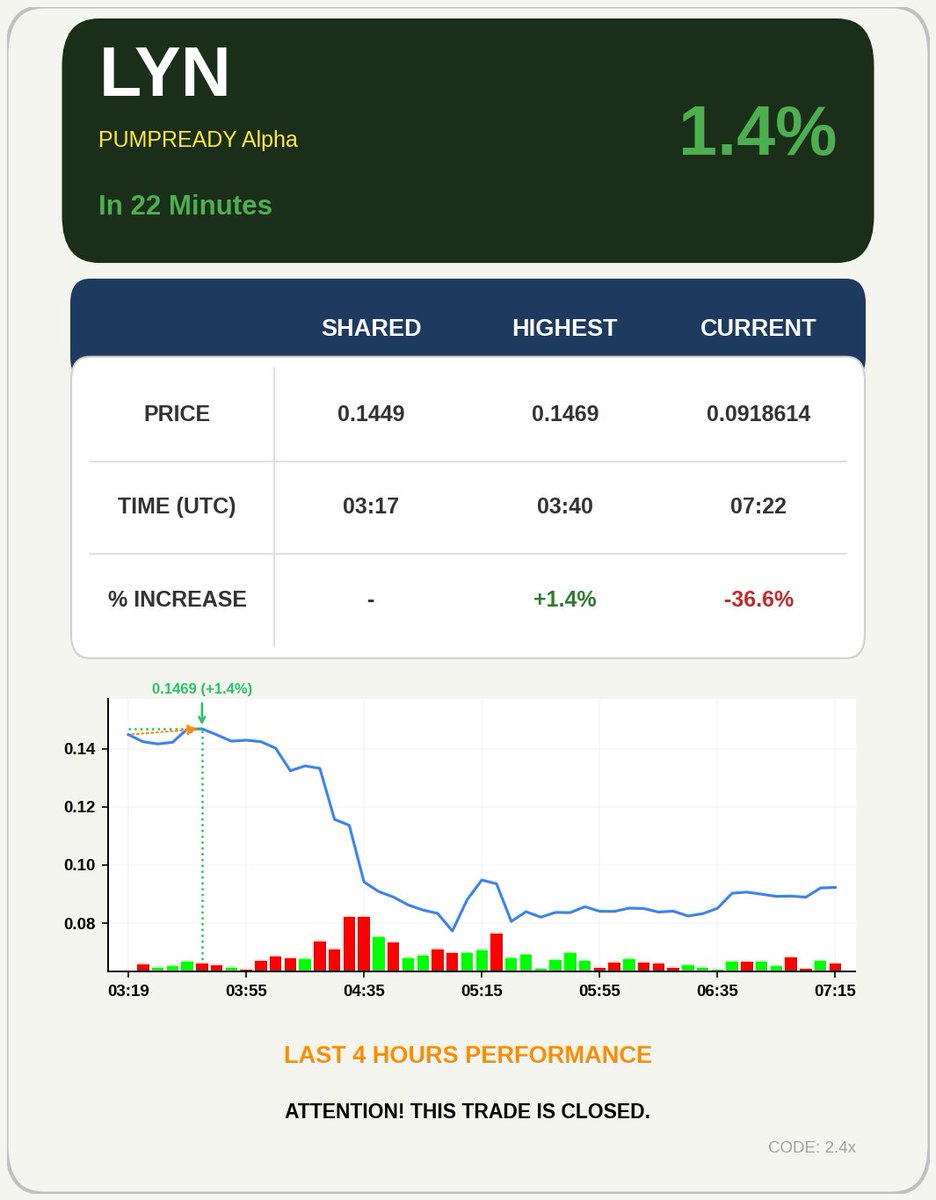Screen dimensions: 936x1200
Task: Click the +1.4% increase cell
Action: [565, 599]
